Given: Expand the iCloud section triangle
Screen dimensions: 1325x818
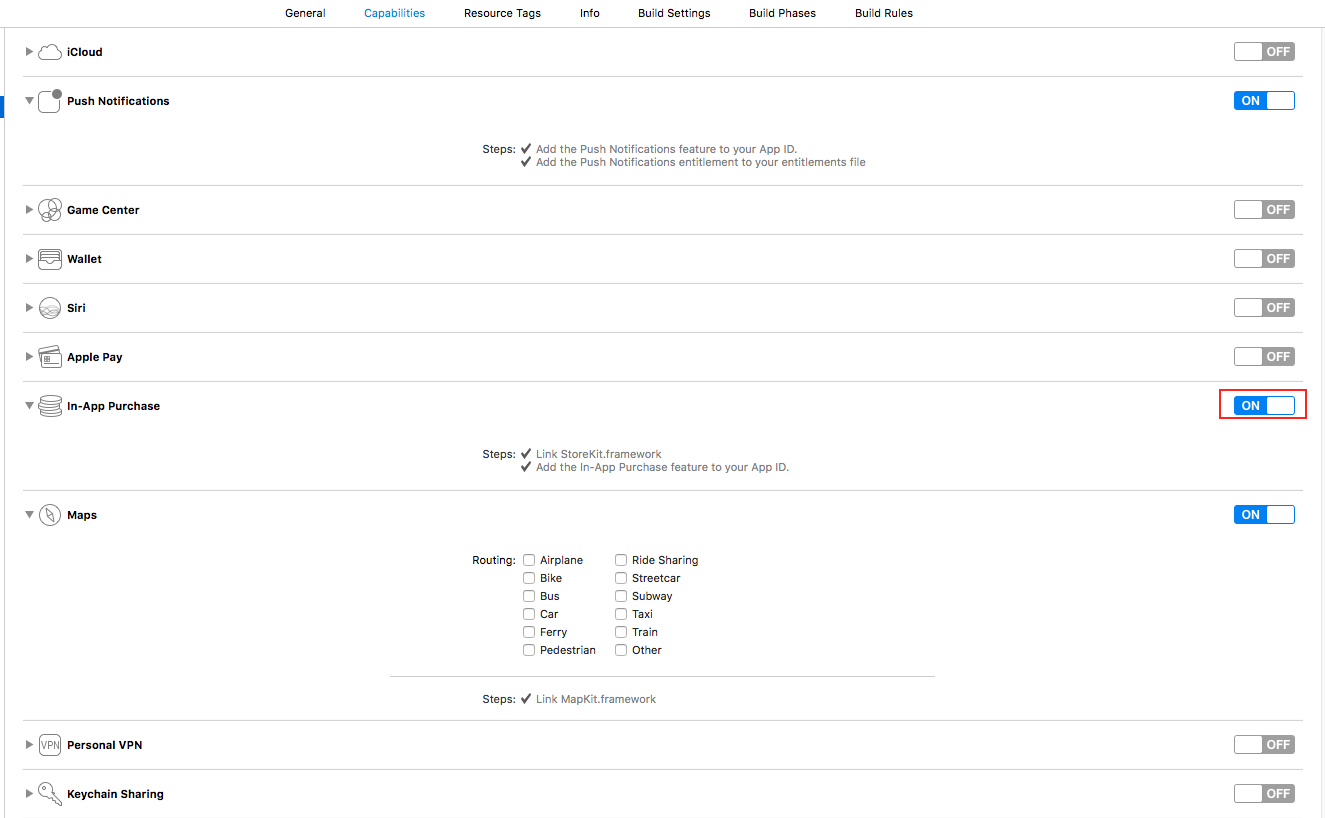Looking at the screenshot, I should 29,52.
